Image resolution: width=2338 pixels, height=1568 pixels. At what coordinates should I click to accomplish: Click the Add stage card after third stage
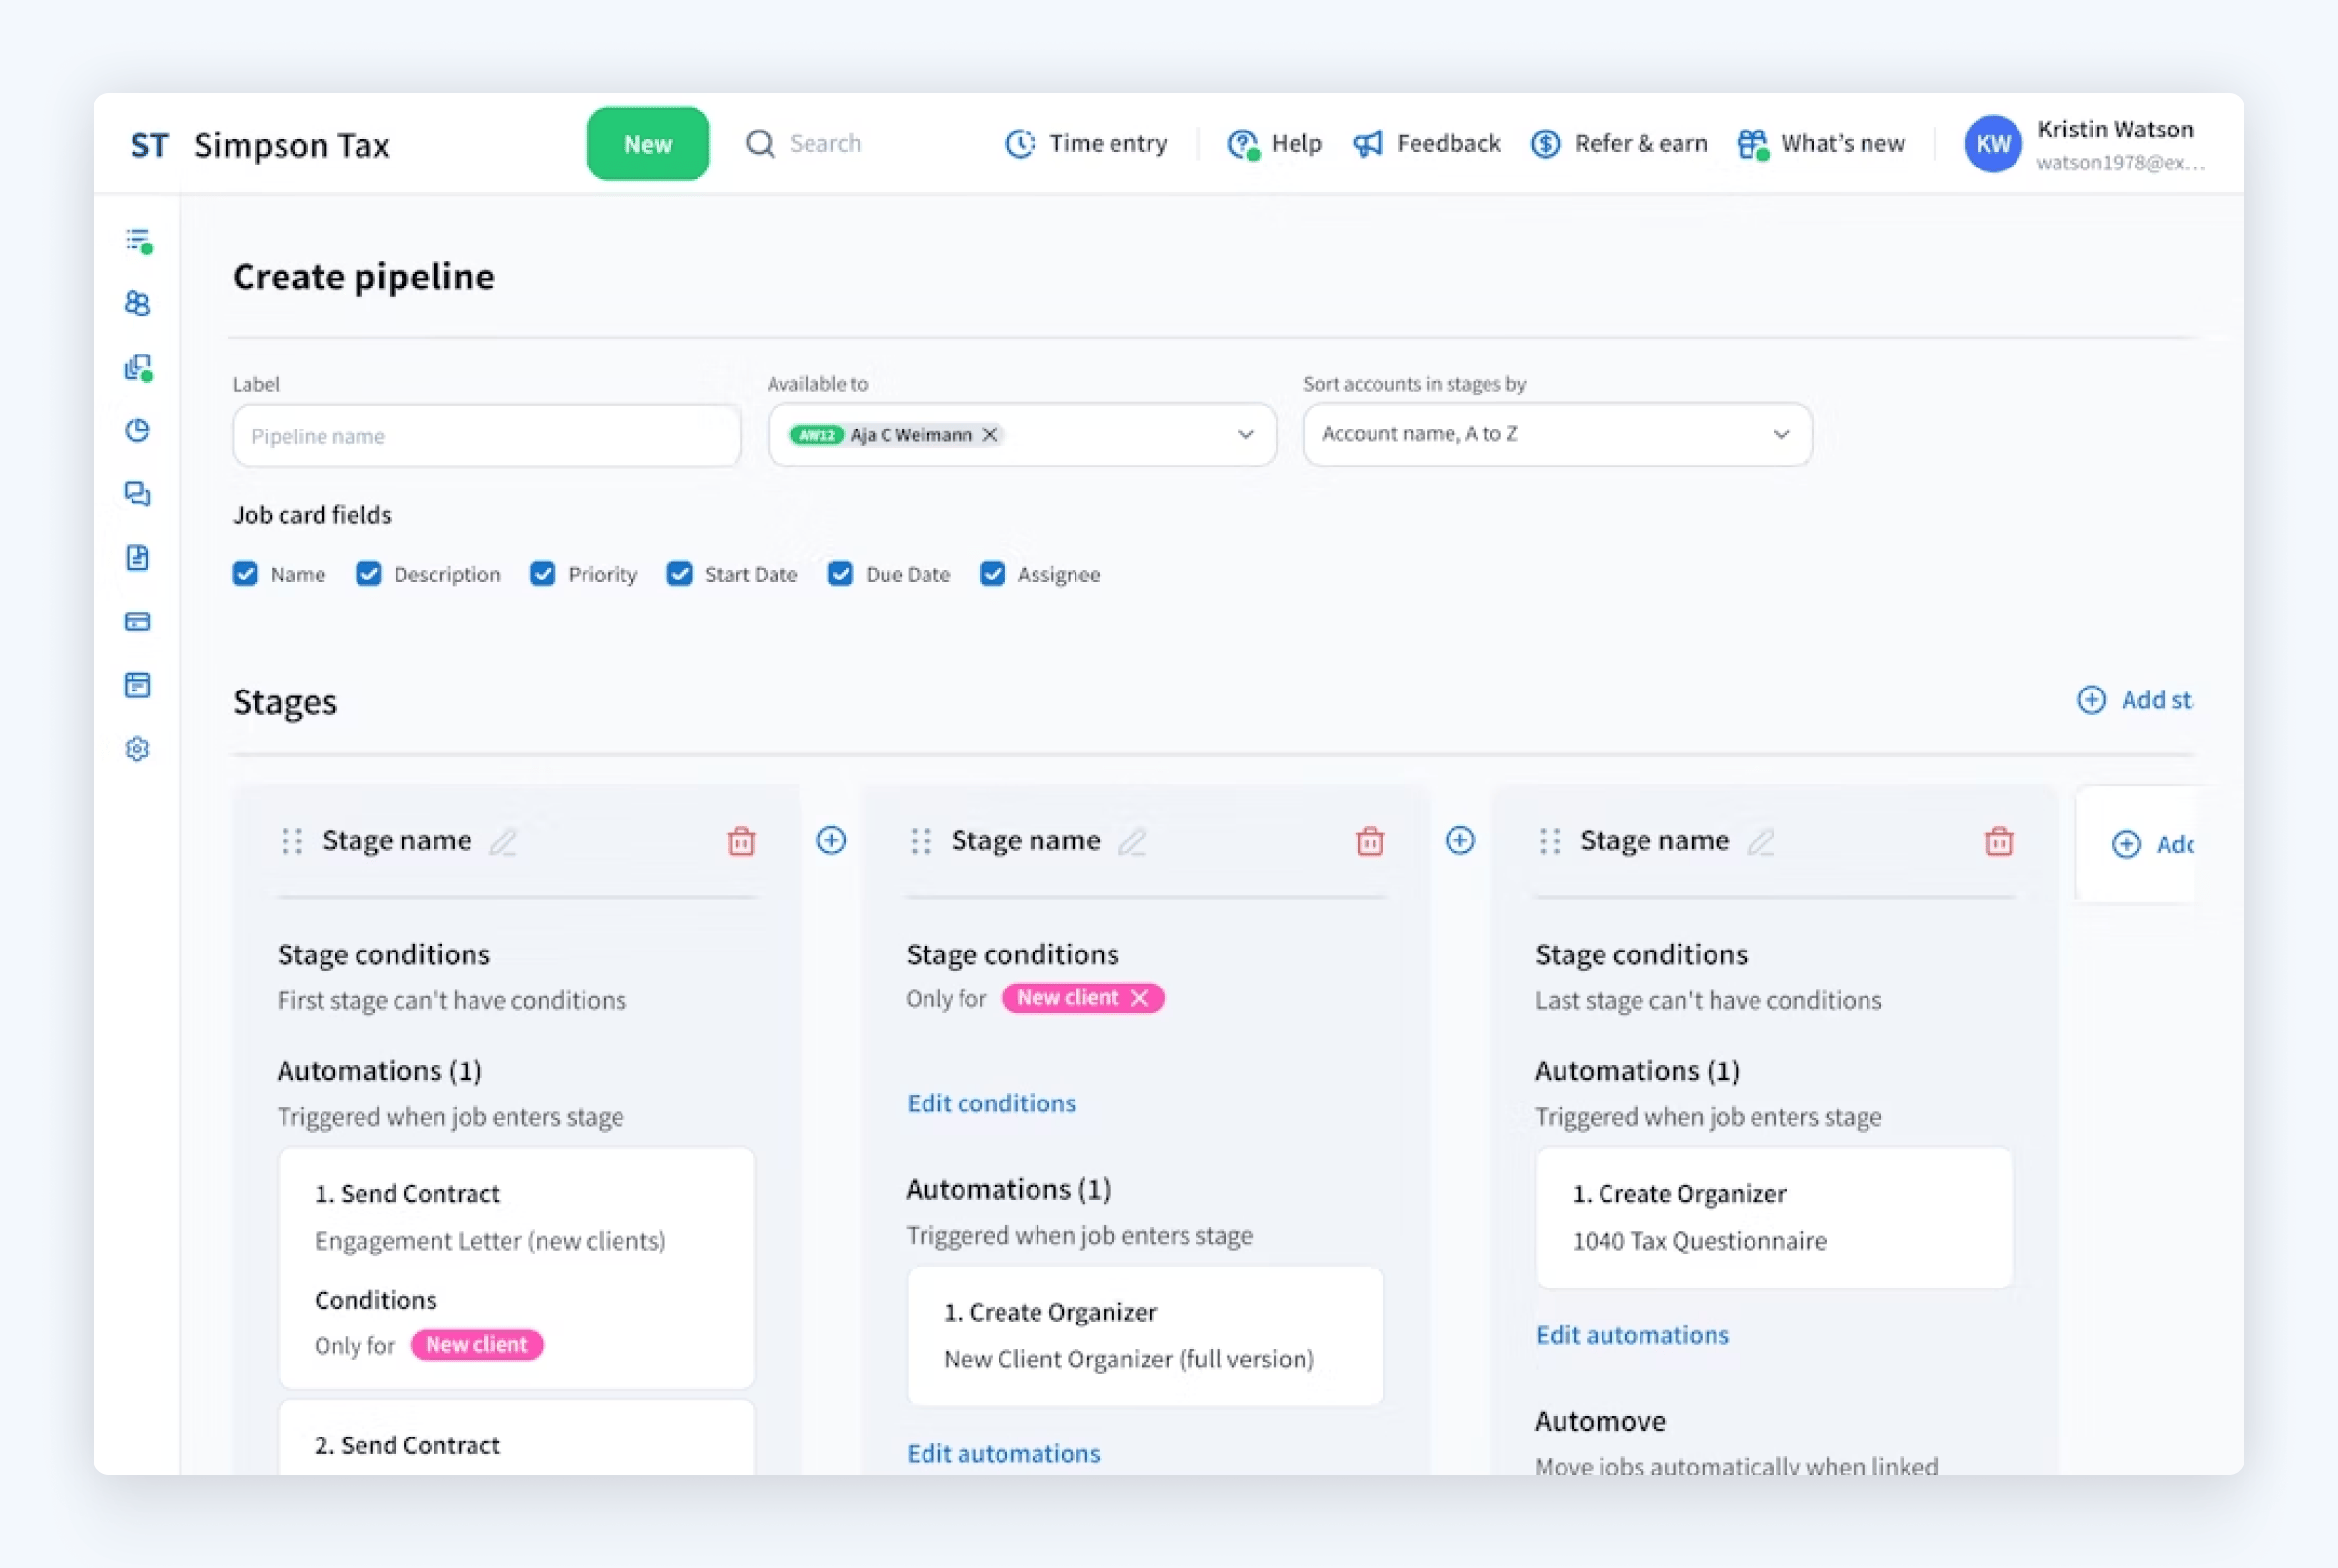pos(2137,844)
